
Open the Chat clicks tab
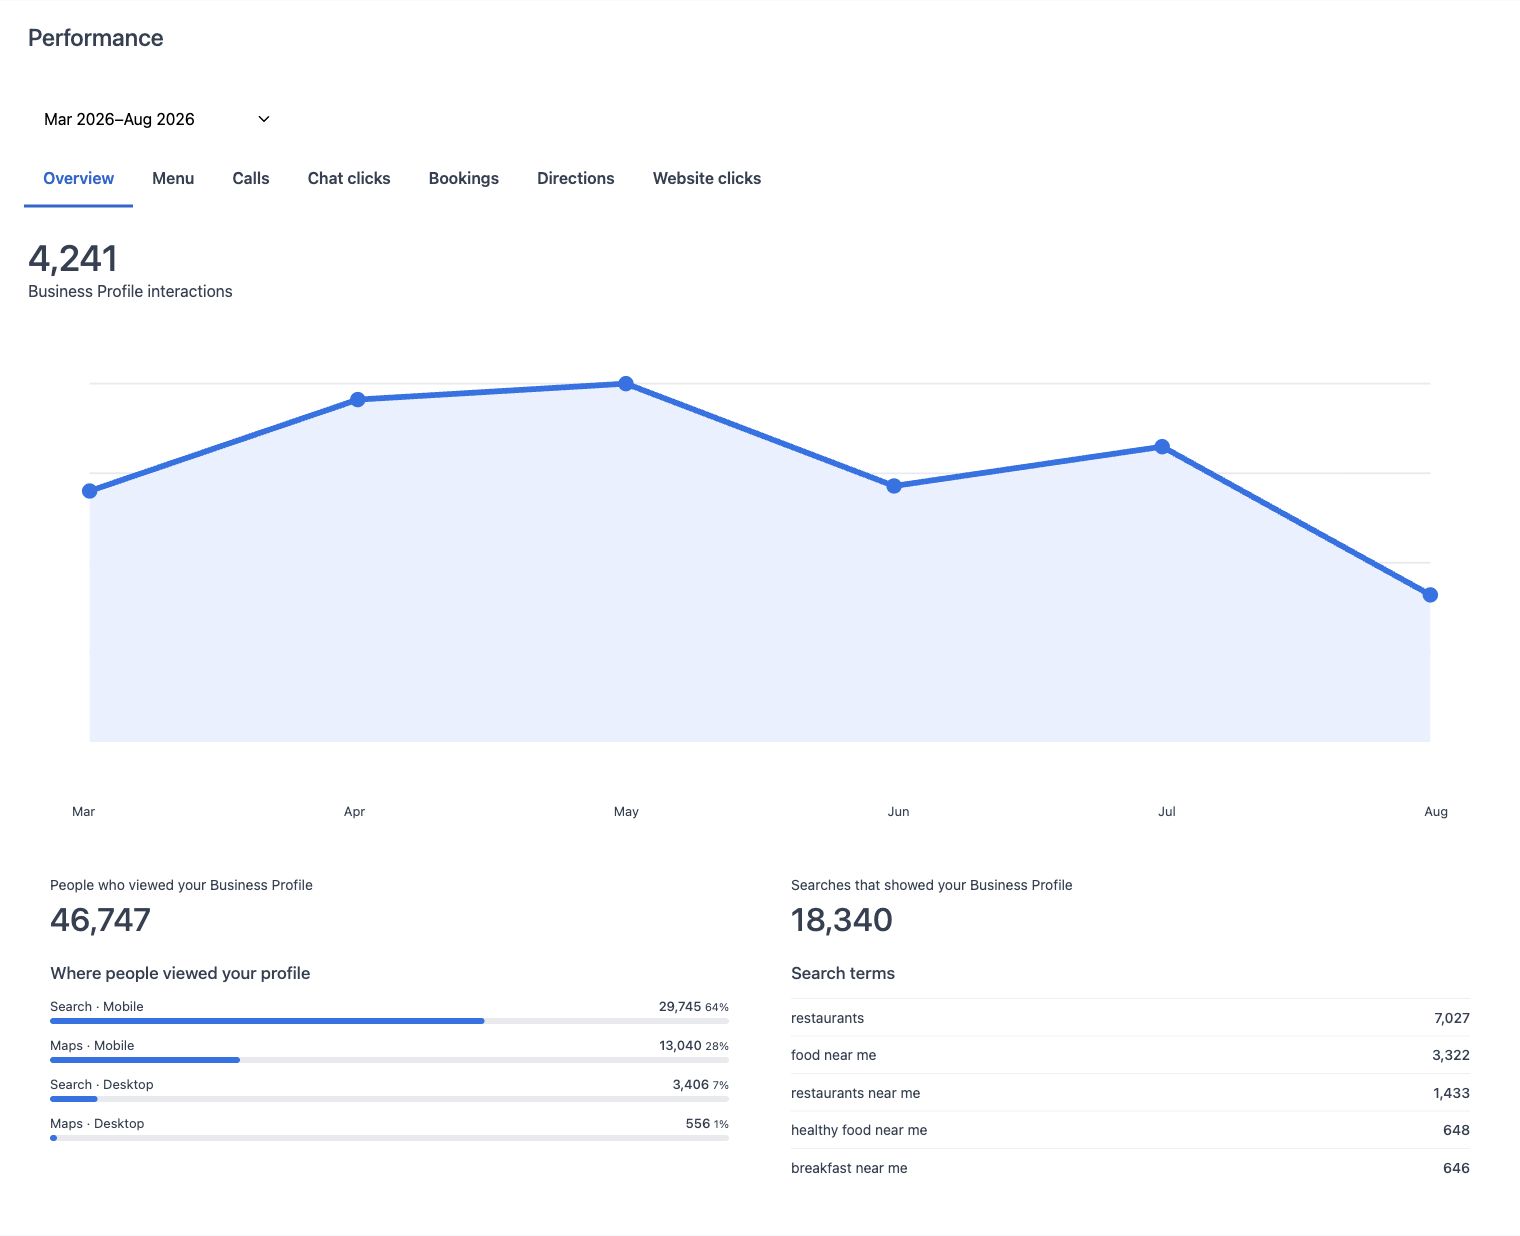[x=349, y=178]
